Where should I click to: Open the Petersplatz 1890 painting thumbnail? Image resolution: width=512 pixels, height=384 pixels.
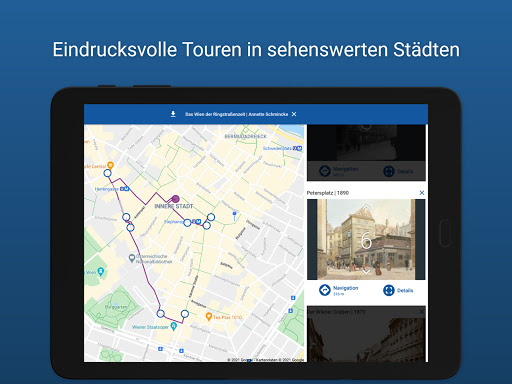click(366, 239)
